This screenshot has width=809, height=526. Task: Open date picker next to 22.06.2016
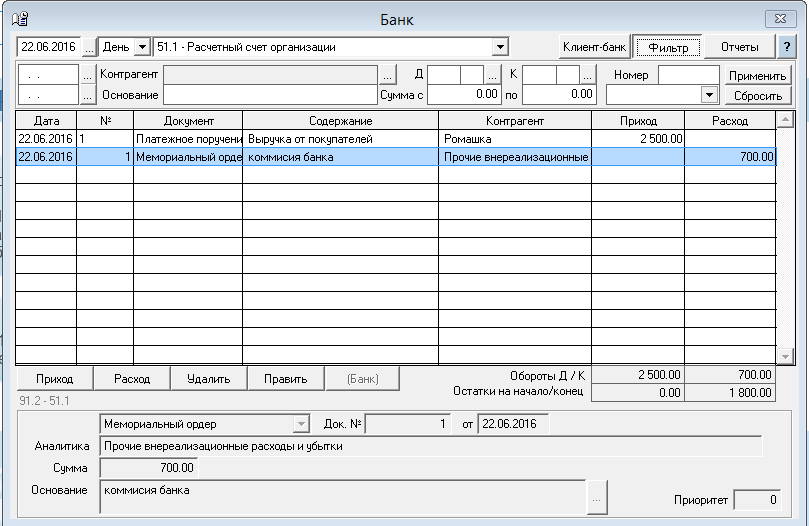tap(89, 47)
